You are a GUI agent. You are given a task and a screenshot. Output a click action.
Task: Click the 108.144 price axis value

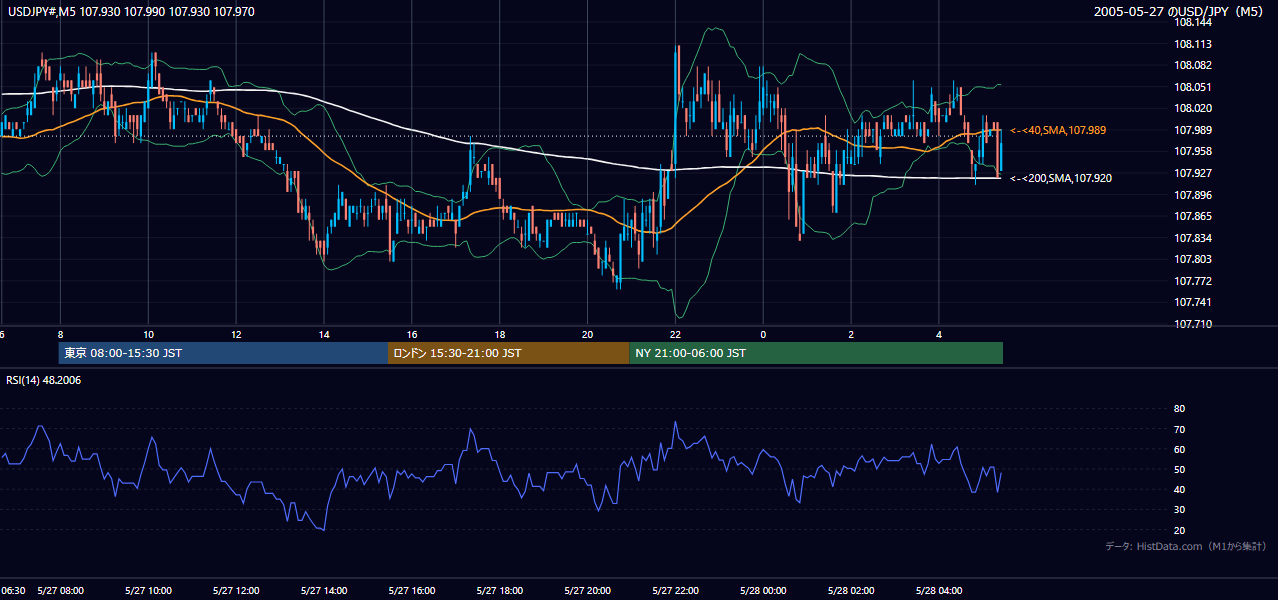(1194, 22)
